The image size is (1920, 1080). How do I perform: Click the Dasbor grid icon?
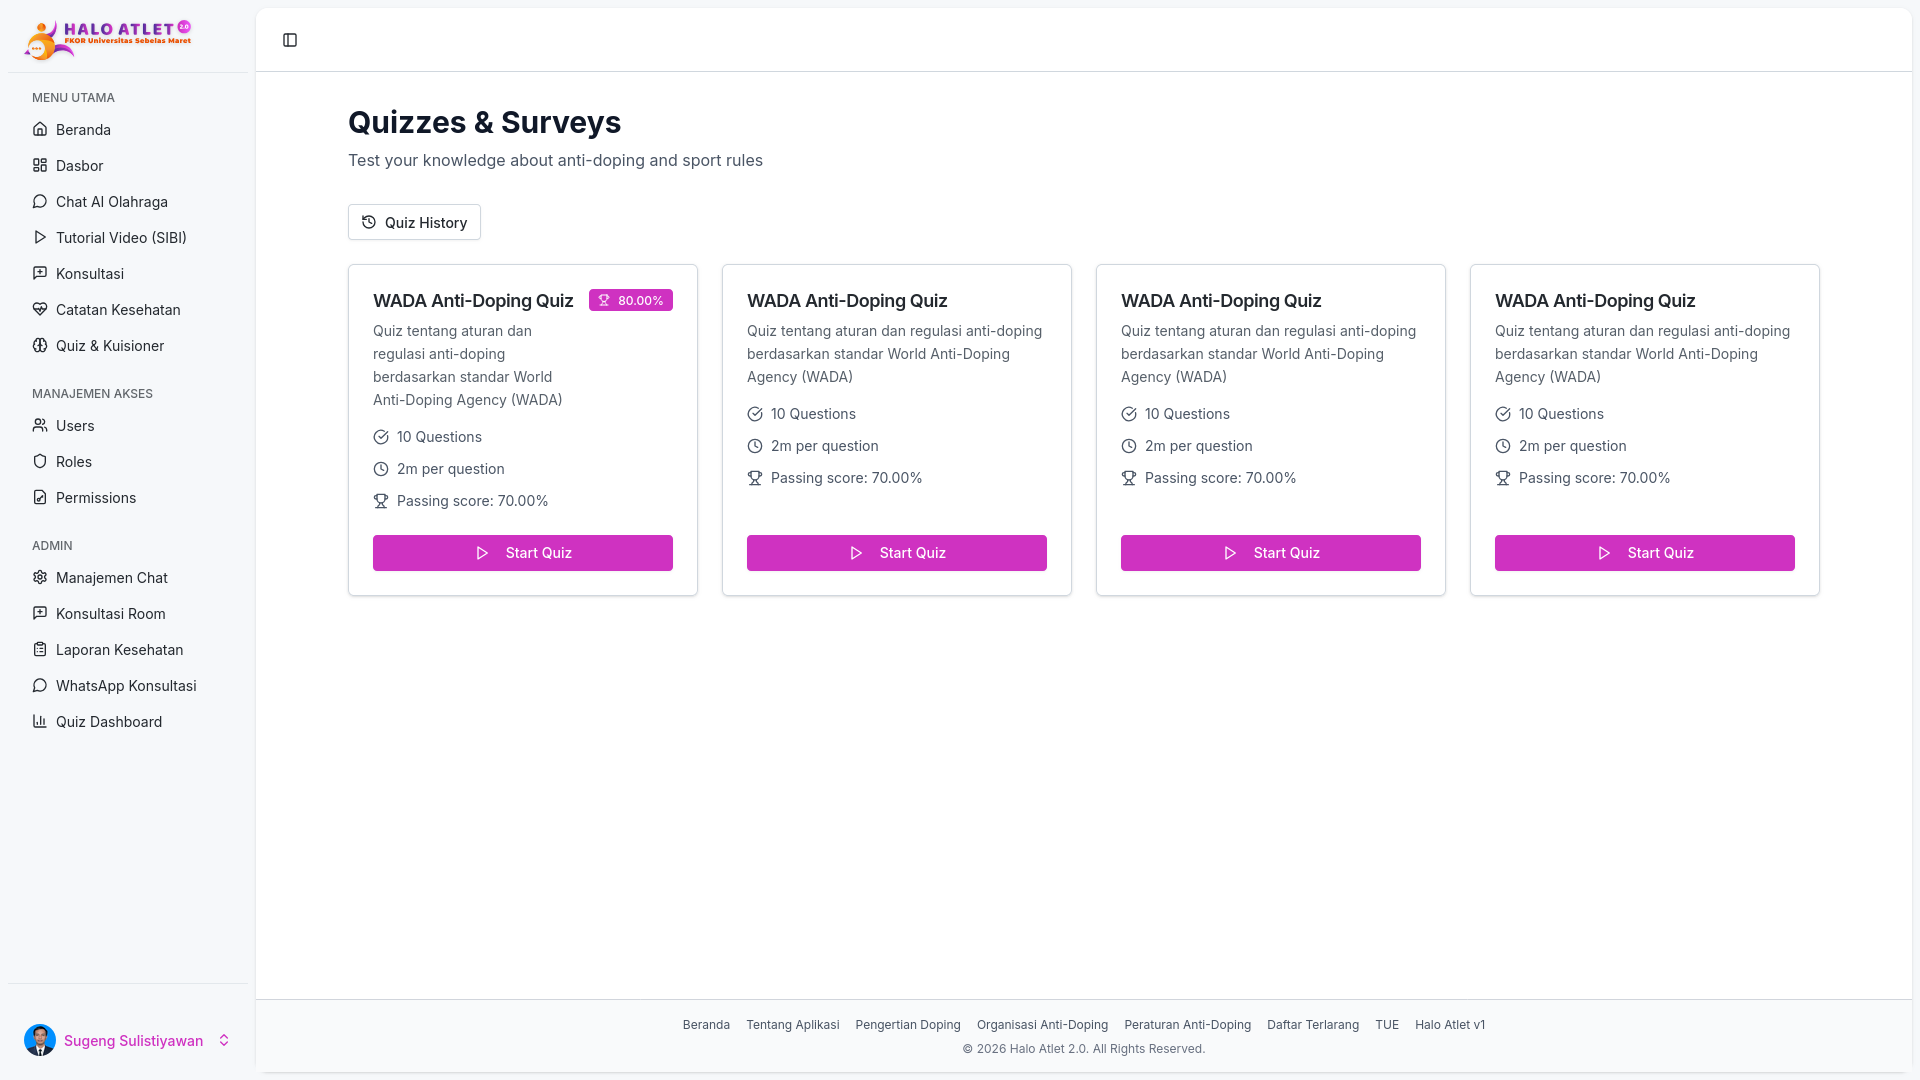(40, 165)
